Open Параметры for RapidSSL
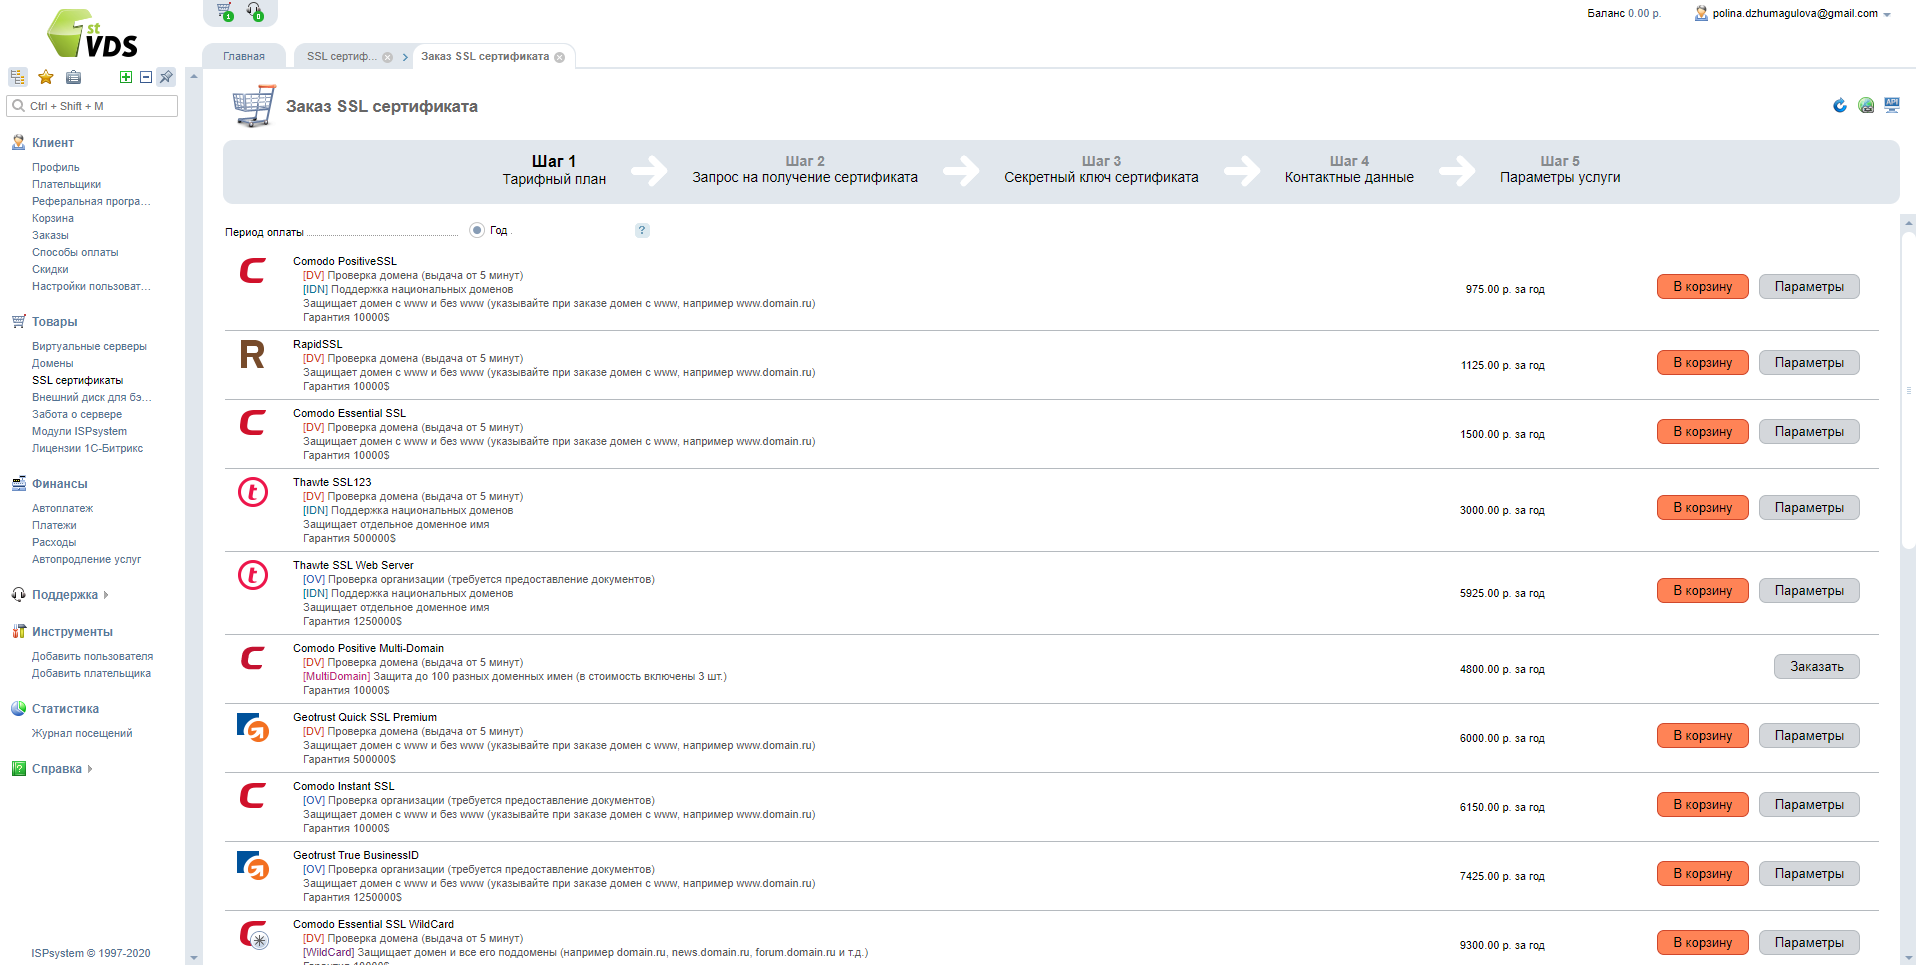This screenshot has width=1916, height=965. (x=1809, y=363)
